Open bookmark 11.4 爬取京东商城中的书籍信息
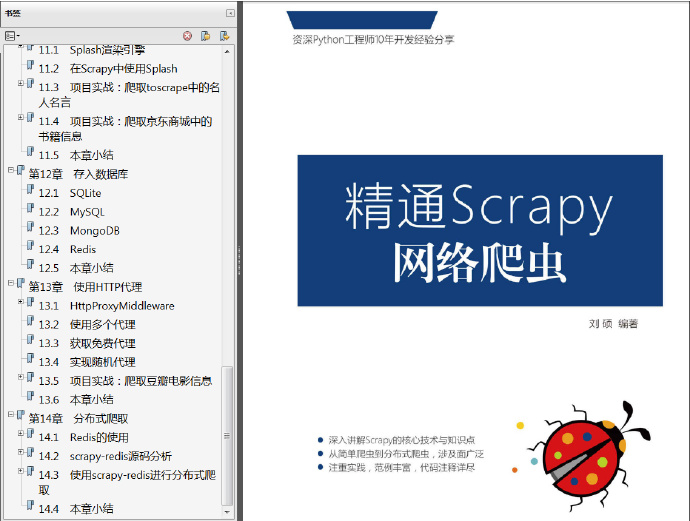The height and width of the screenshot is (521, 690). [125, 128]
